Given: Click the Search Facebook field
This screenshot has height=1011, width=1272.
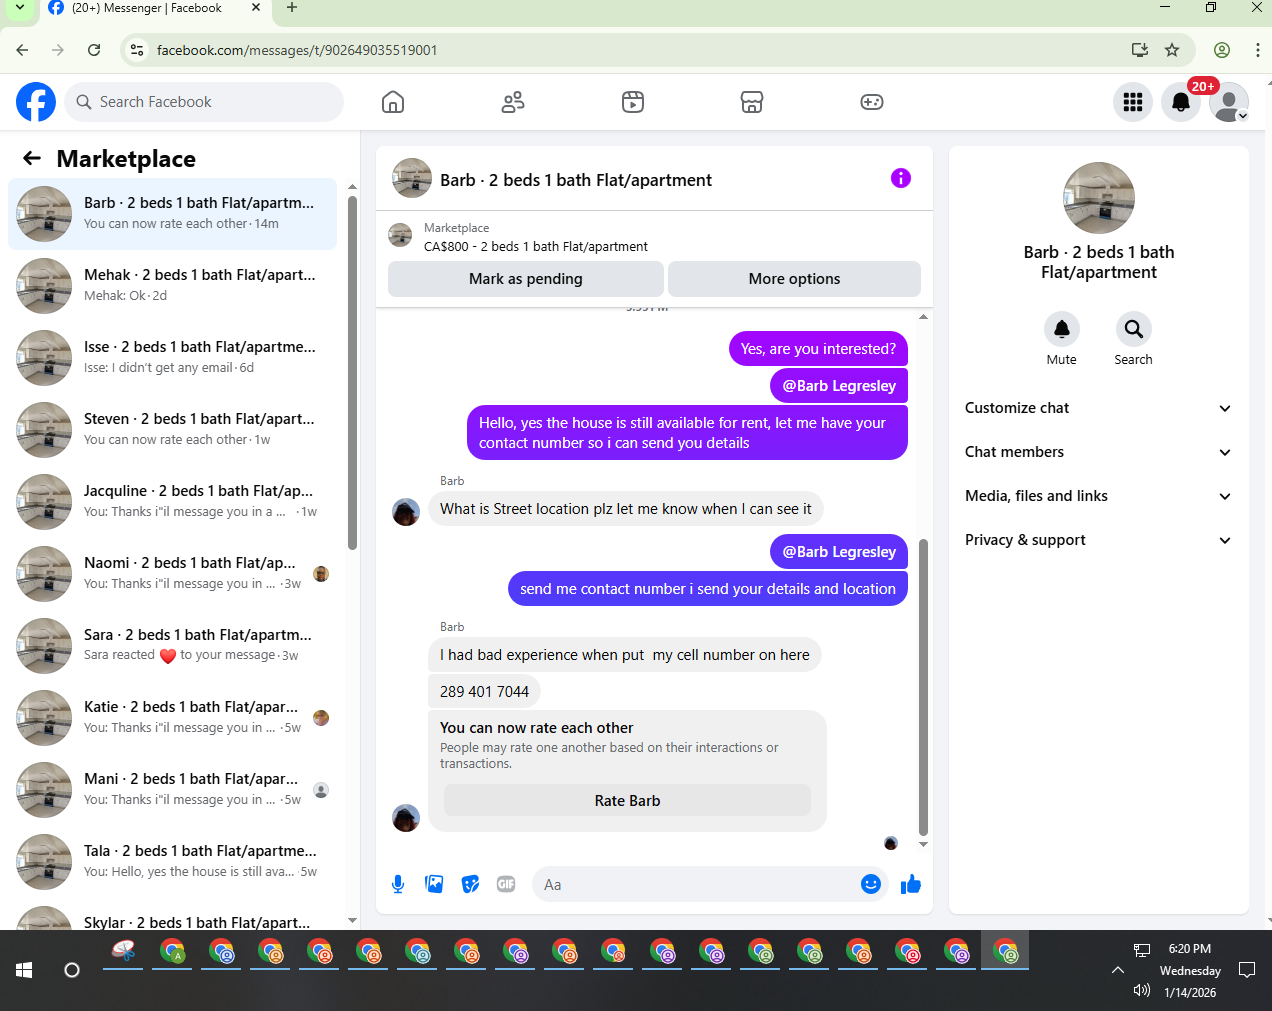Looking at the screenshot, I should (x=205, y=102).
